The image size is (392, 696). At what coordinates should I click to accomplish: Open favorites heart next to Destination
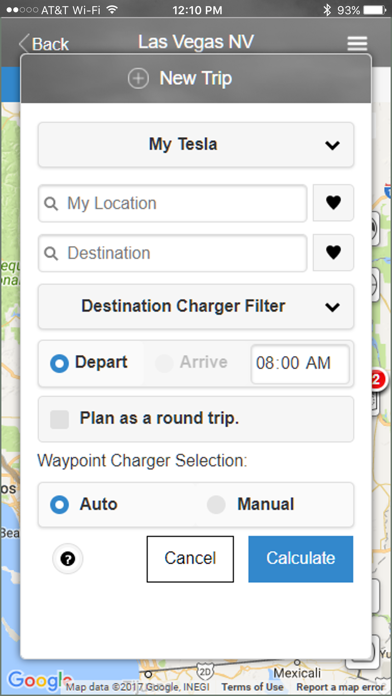(333, 253)
